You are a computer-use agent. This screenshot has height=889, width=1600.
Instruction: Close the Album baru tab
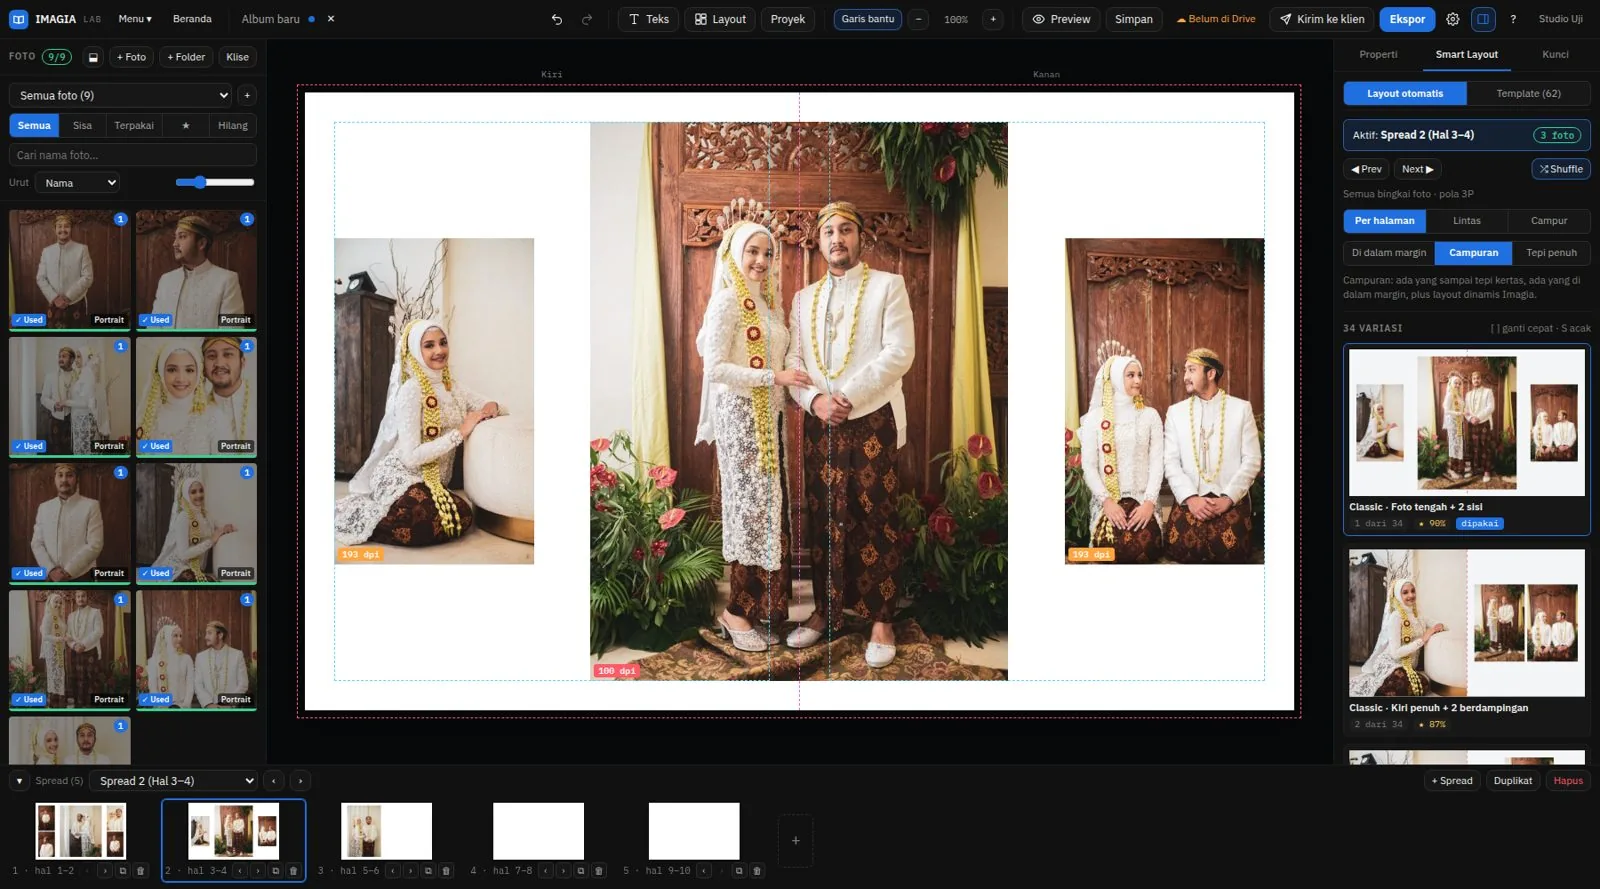[331, 19]
